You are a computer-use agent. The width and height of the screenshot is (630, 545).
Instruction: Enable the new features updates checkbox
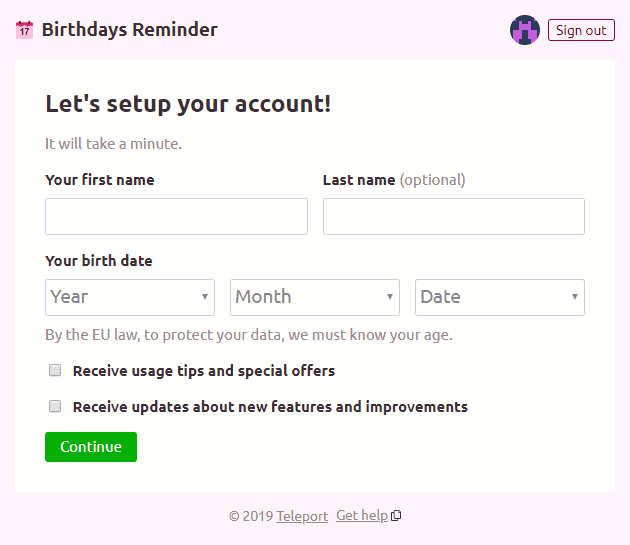(x=55, y=406)
